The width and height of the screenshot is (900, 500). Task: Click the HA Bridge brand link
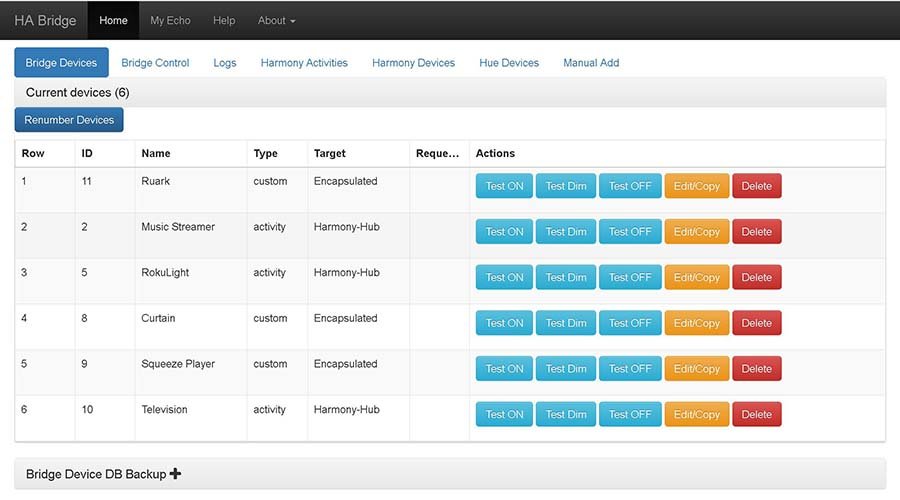45,20
